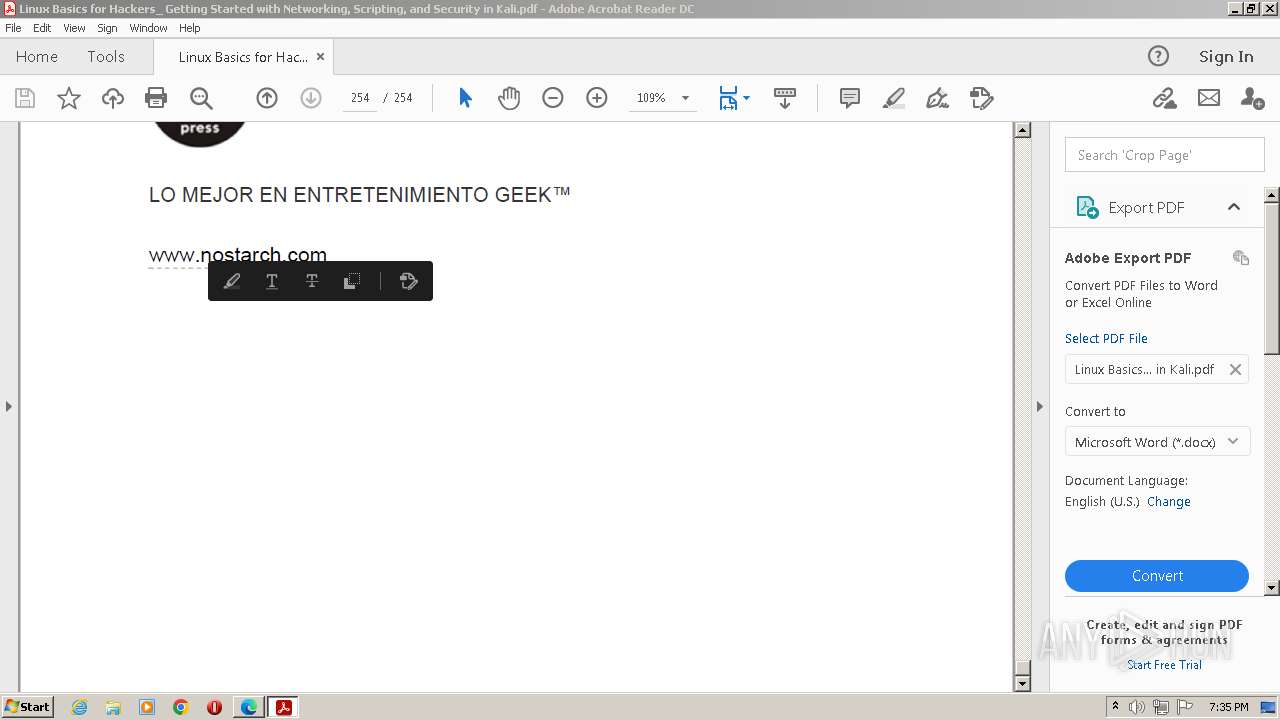Open Opera from the taskbar
This screenshot has height=720, width=1280.
214,707
